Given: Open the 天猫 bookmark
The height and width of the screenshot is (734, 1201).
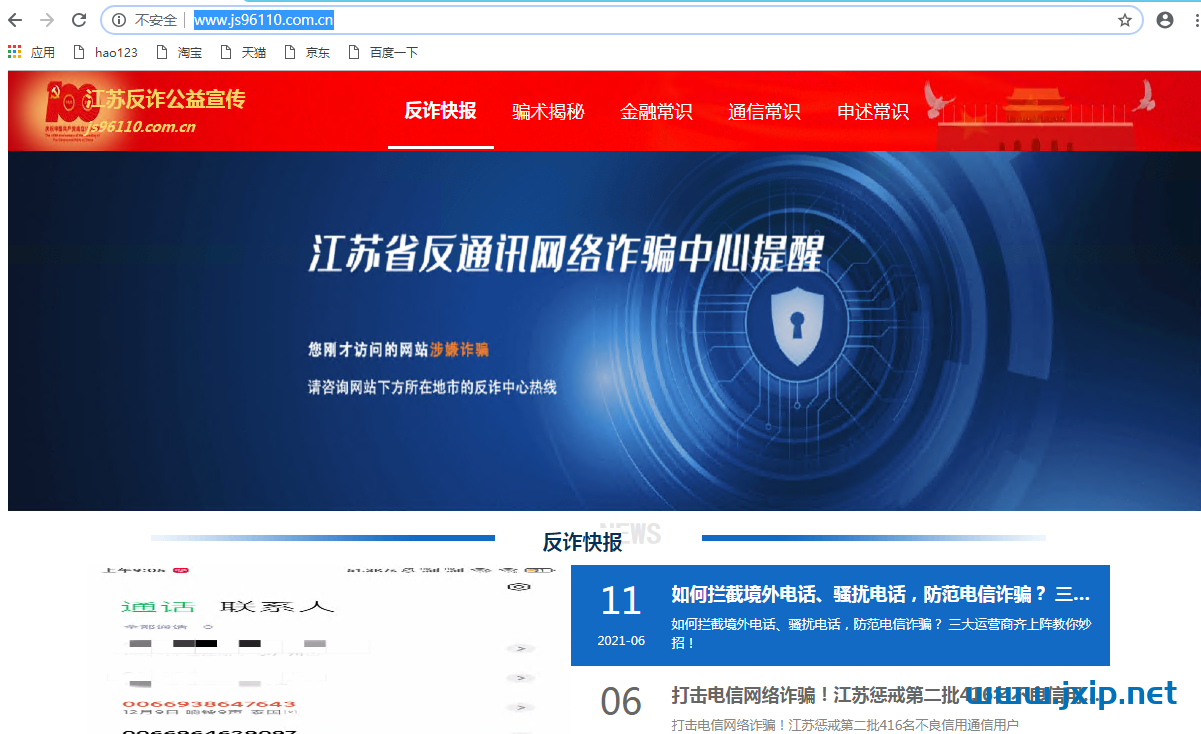Looking at the screenshot, I should pyautogui.click(x=243, y=52).
